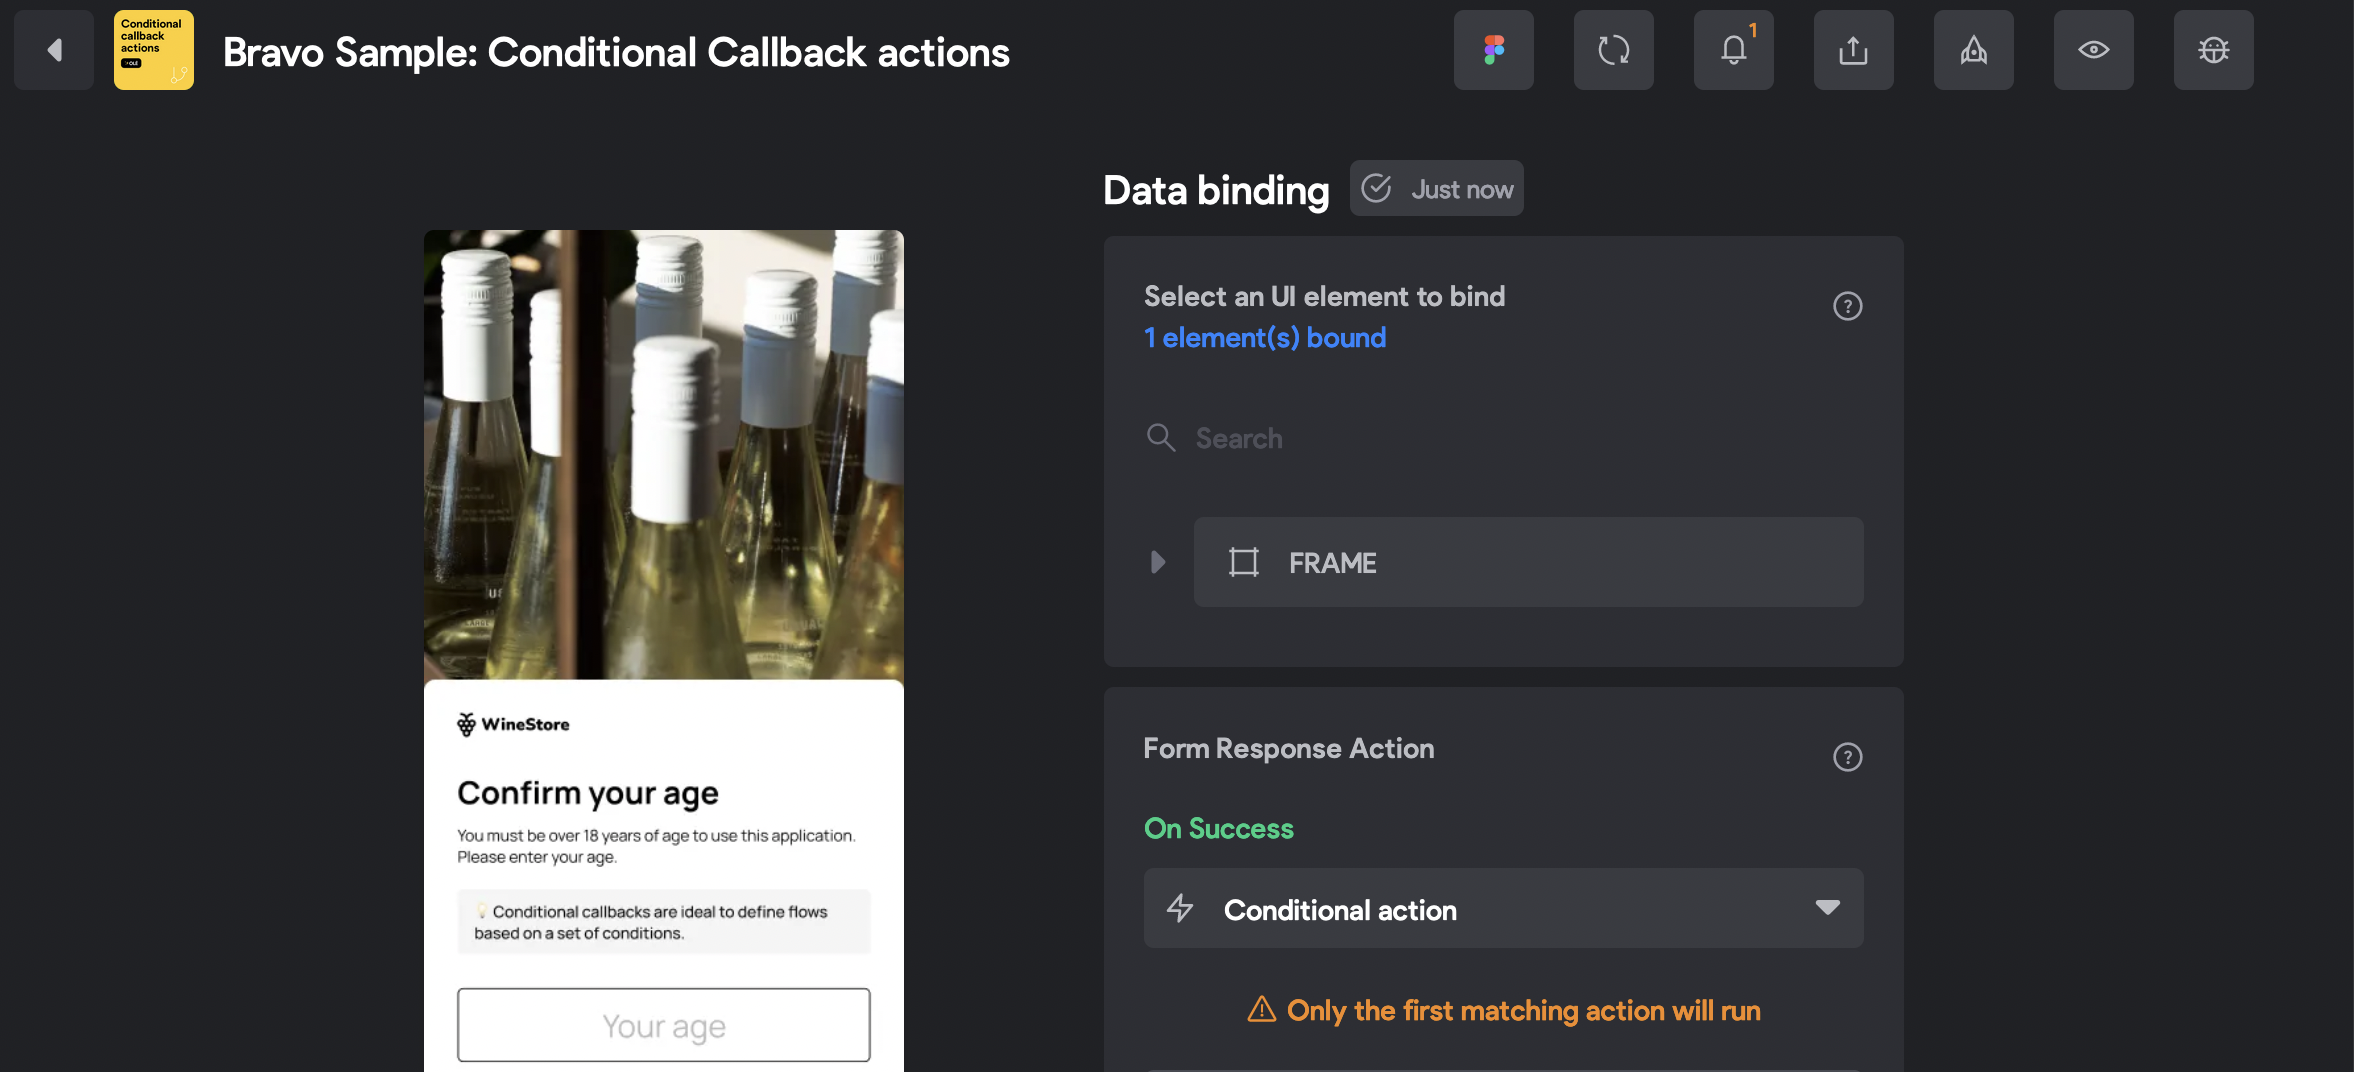2354x1072 pixels.
Task: Click the back arrow button
Action: (x=54, y=50)
